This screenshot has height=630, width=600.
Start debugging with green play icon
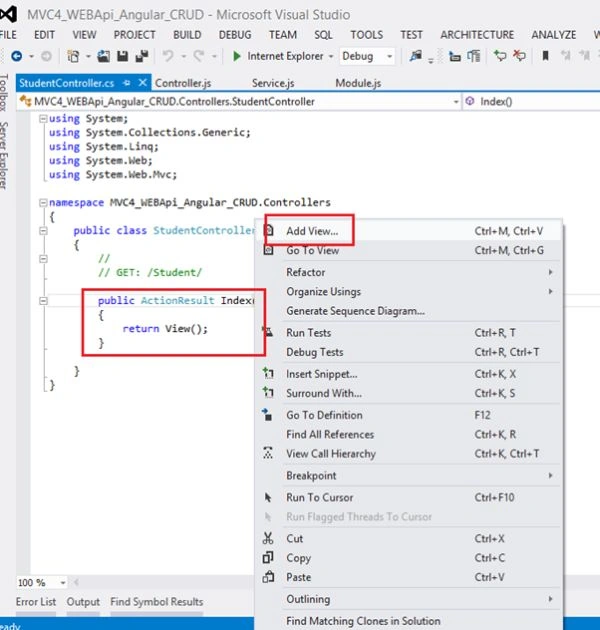click(237, 56)
